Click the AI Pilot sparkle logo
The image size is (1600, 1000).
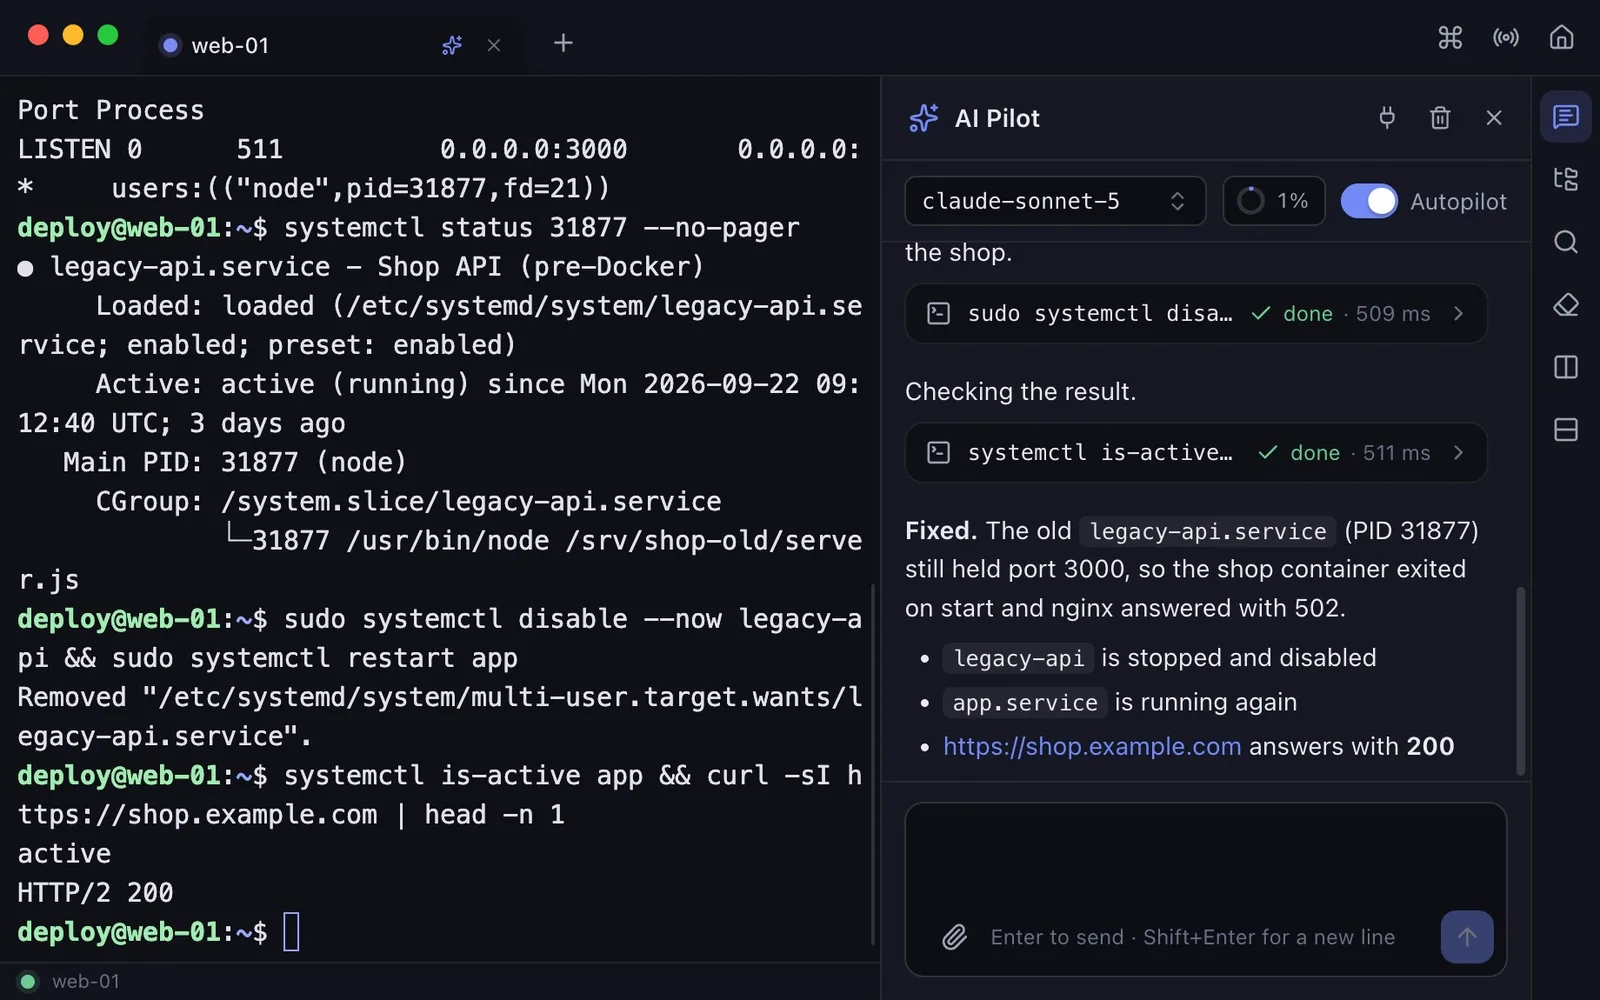point(923,118)
